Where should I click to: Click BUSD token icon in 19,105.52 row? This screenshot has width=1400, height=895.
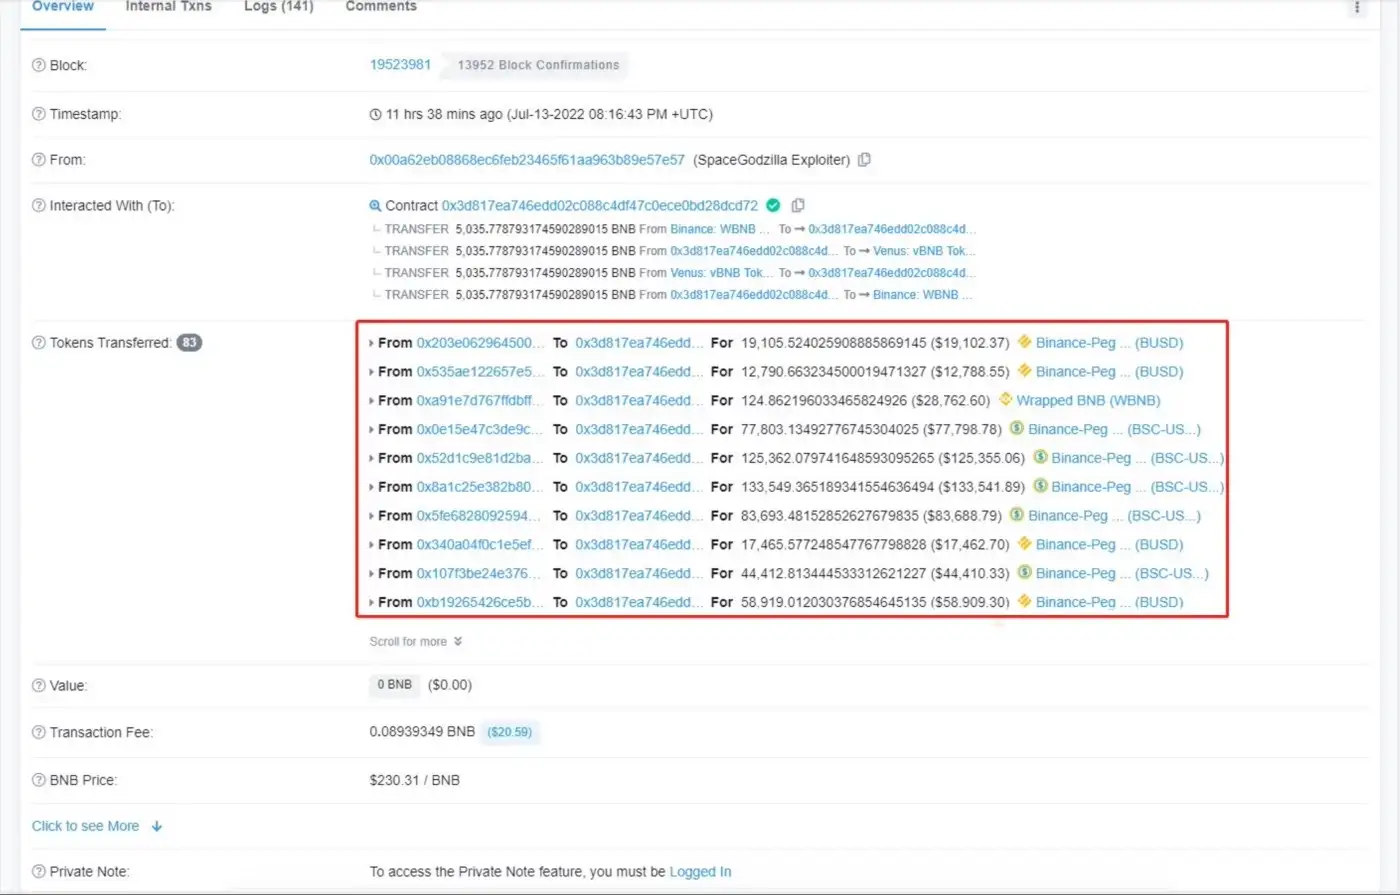[x=1024, y=342]
